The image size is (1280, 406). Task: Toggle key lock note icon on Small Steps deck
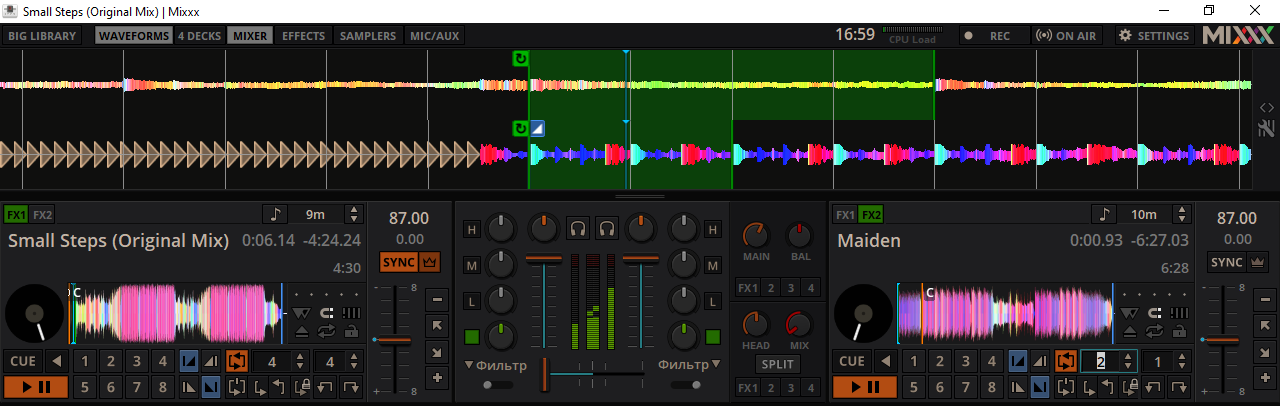coord(276,214)
